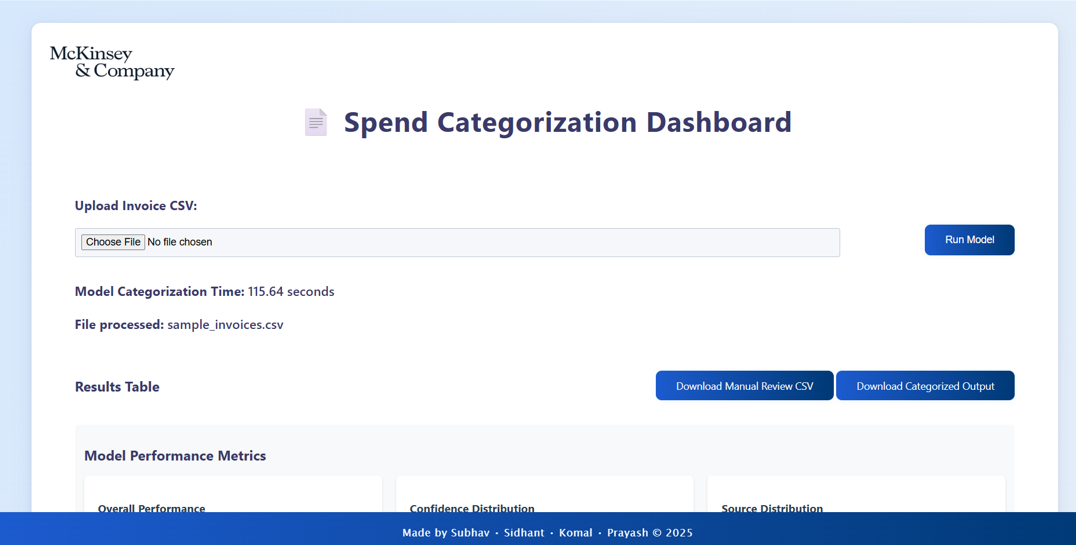The image size is (1076, 545).
Task: Download the Categorized Output file
Action: pos(925,386)
